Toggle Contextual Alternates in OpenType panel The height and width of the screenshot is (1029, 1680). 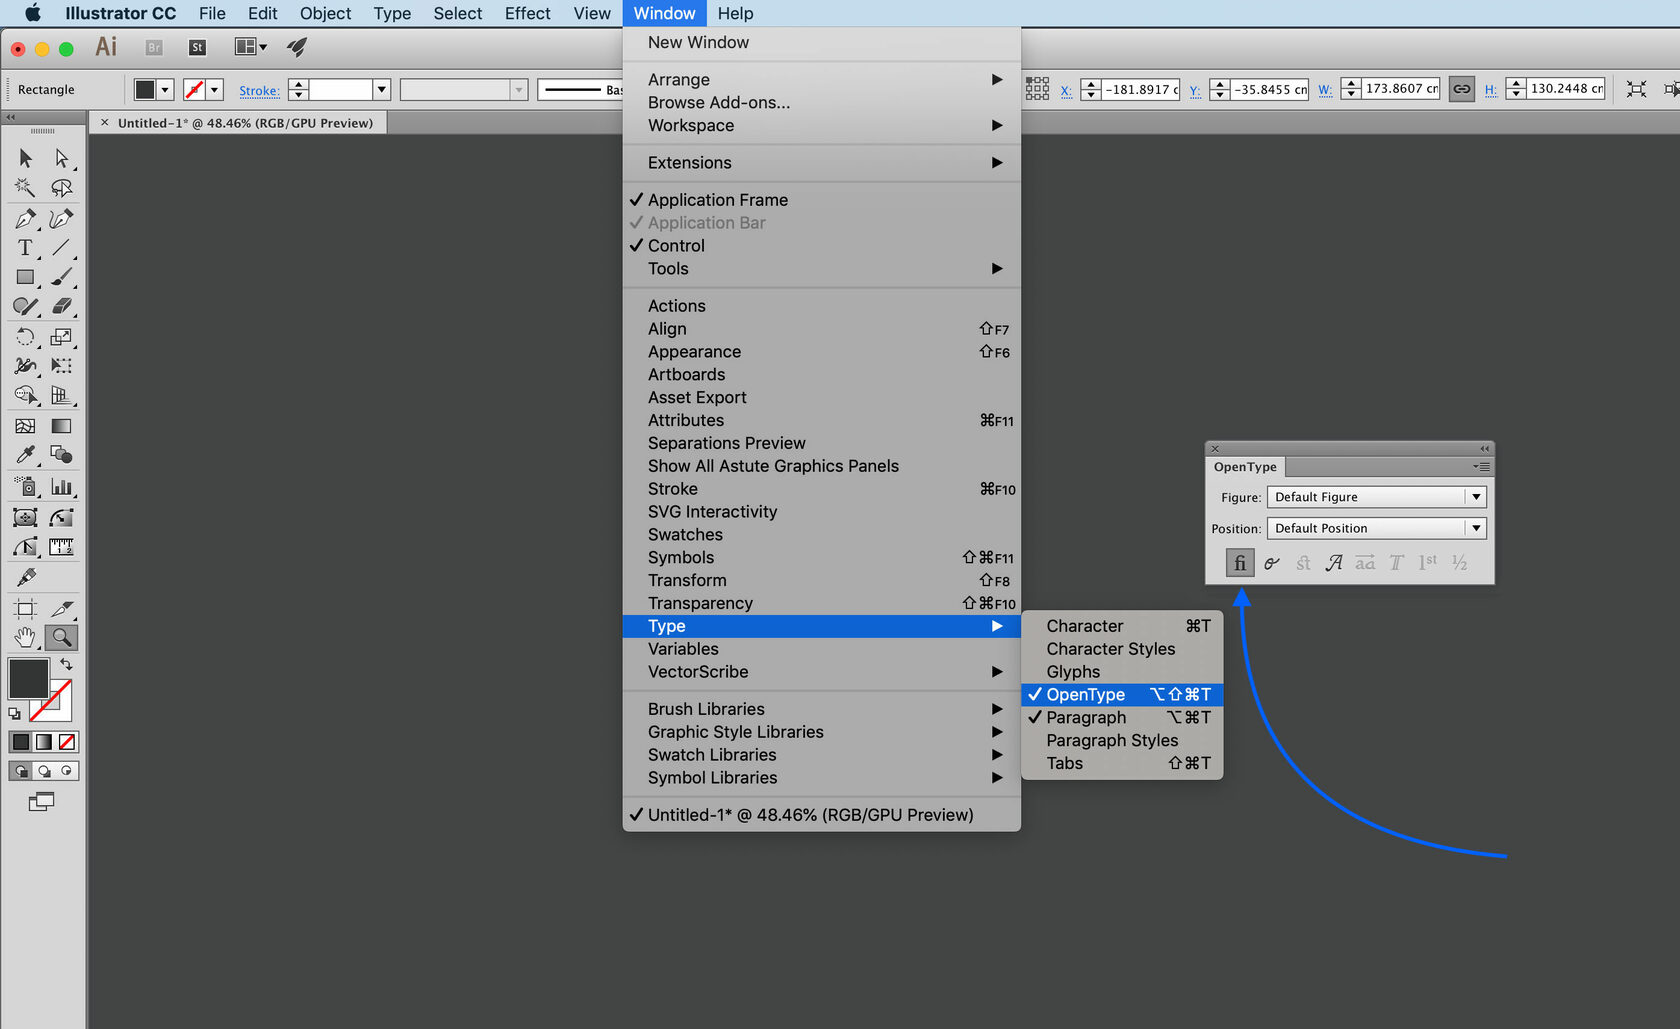pyautogui.click(x=1272, y=563)
